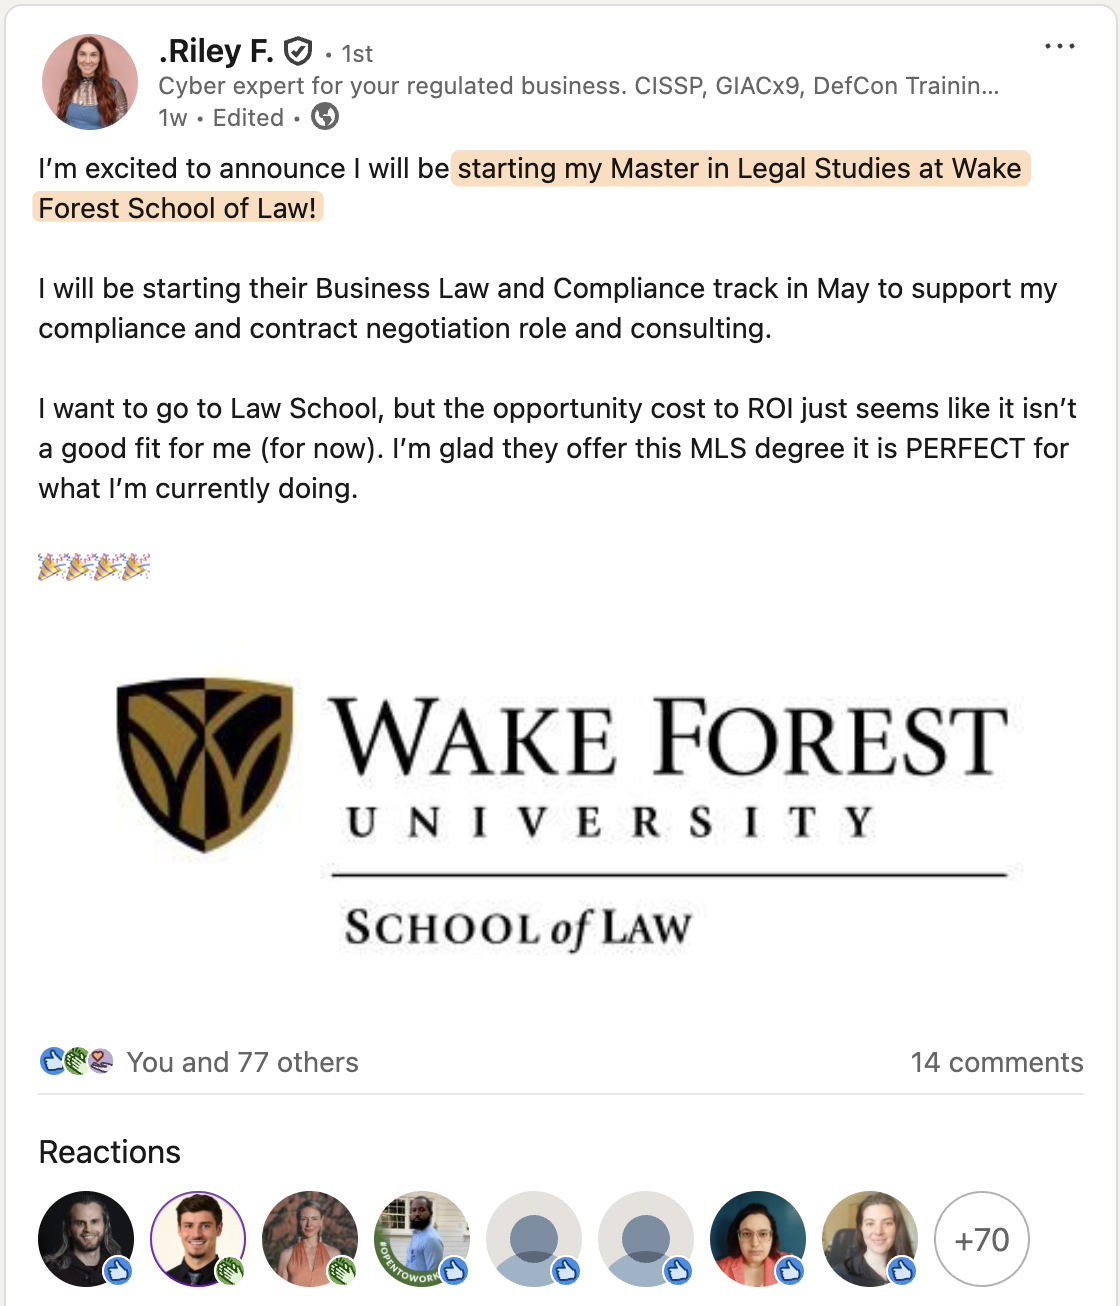1120x1306 pixels.
Task: Open the globe visibility icon on the post
Action: click(325, 118)
